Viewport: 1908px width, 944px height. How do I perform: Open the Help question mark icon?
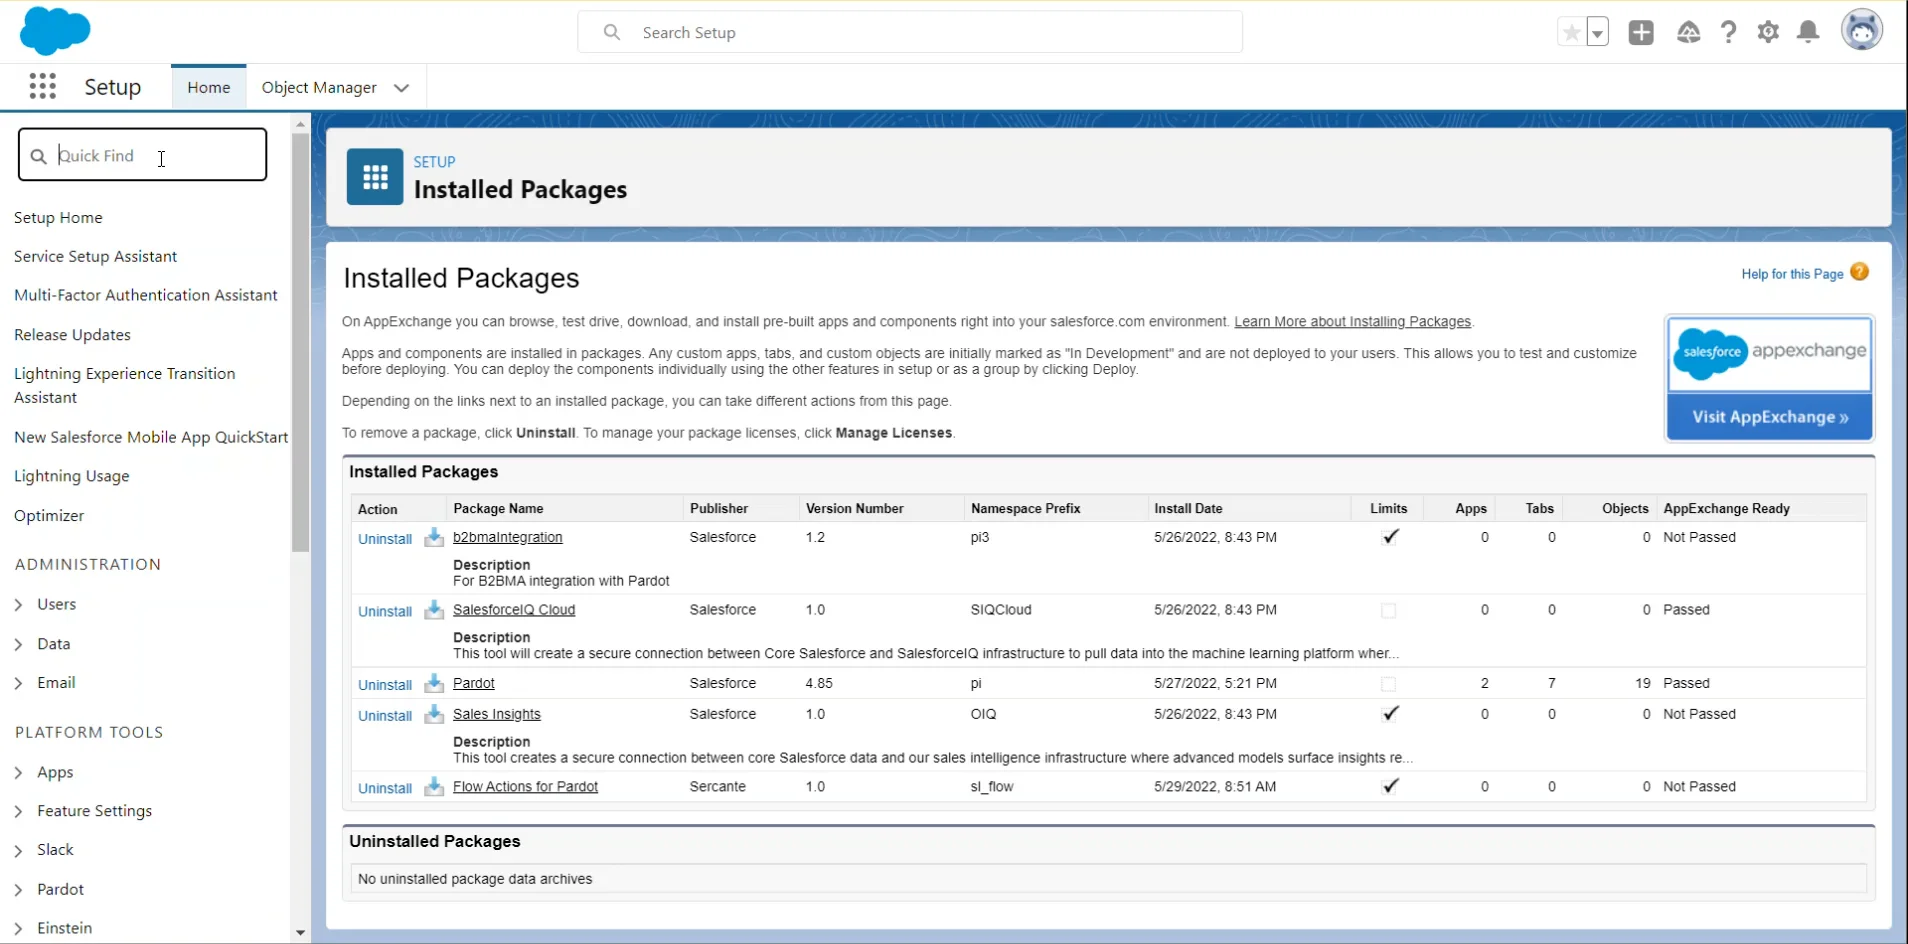click(1729, 32)
